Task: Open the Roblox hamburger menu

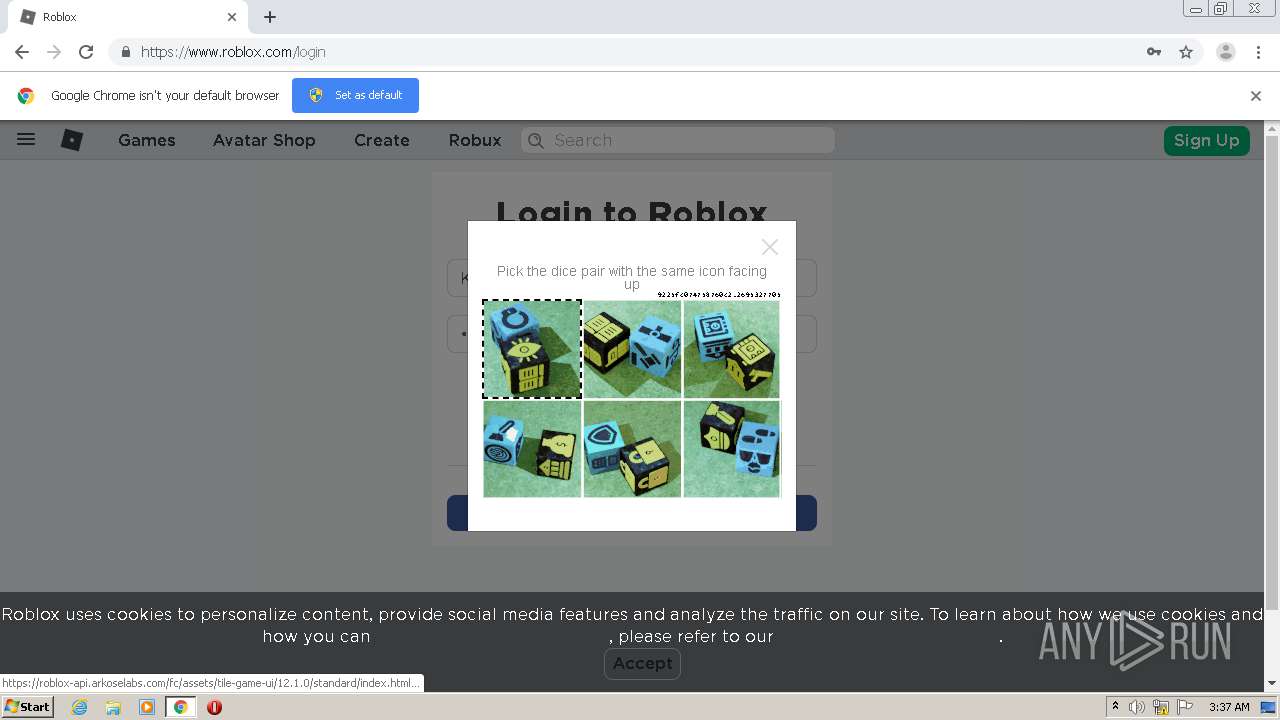Action: [x=26, y=140]
